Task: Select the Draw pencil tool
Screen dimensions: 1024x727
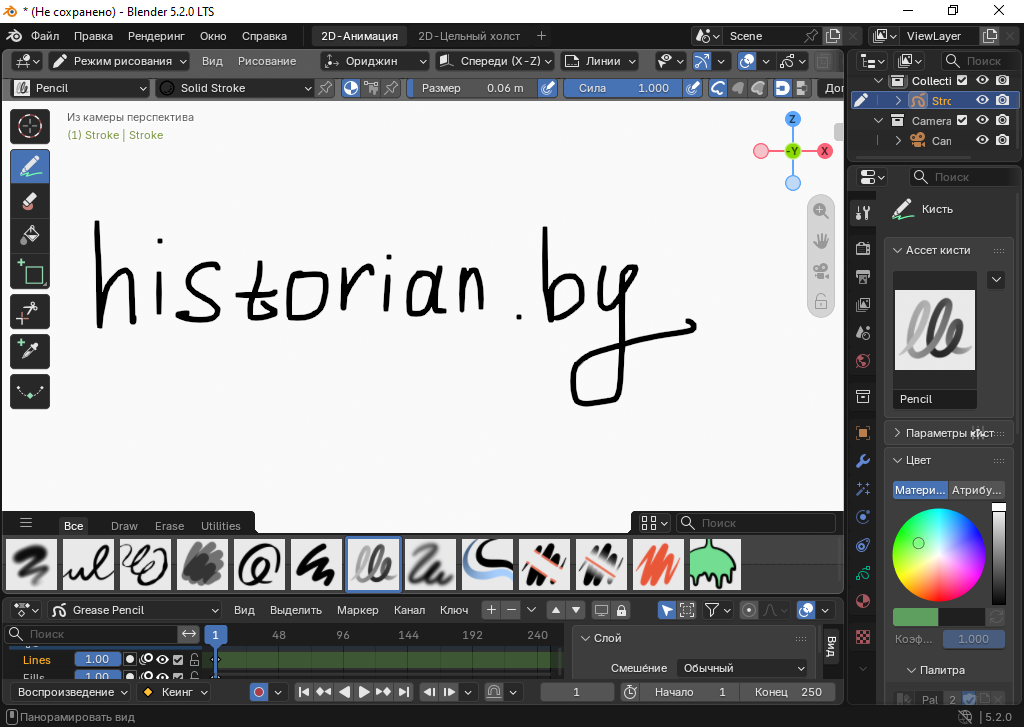Action: click(30, 167)
